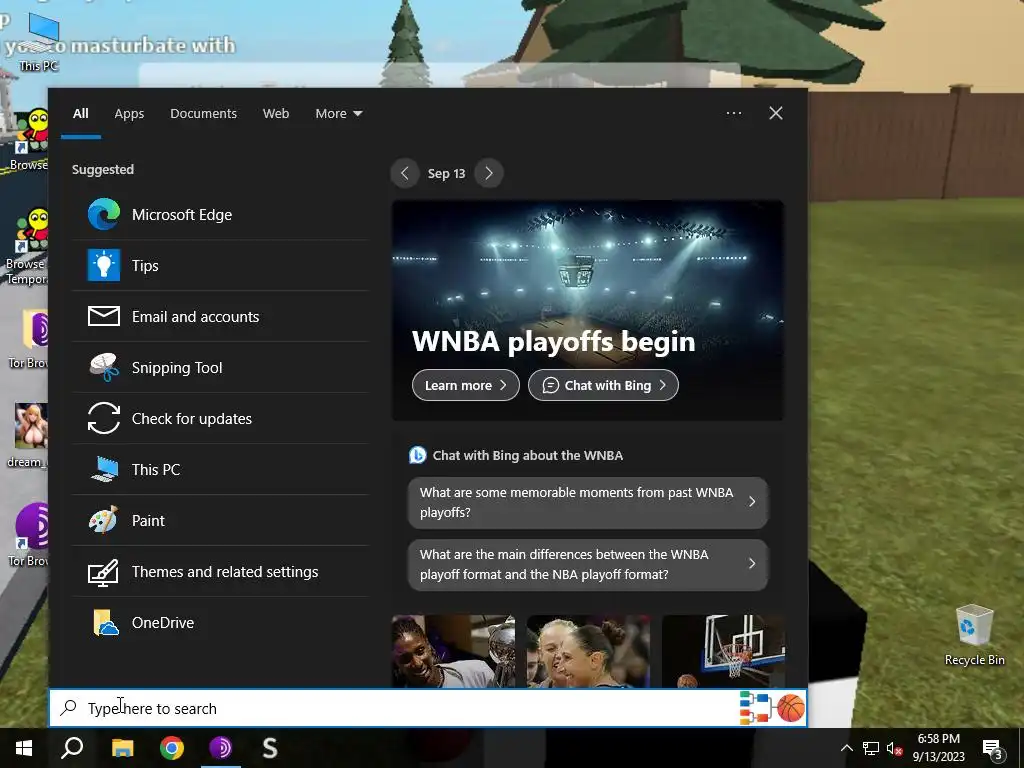Click the taskbar search magnifier icon
This screenshot has width=1024, height=768.
point(72,748)
